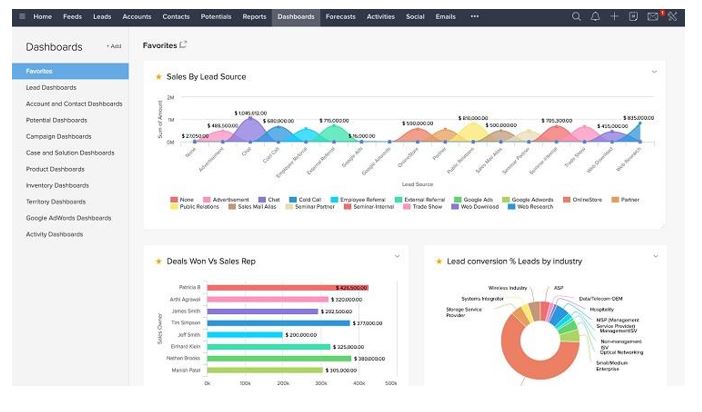Screen dimensions: 702x412
Task: Open the Reports tab
Action: (x=254, y=17)
